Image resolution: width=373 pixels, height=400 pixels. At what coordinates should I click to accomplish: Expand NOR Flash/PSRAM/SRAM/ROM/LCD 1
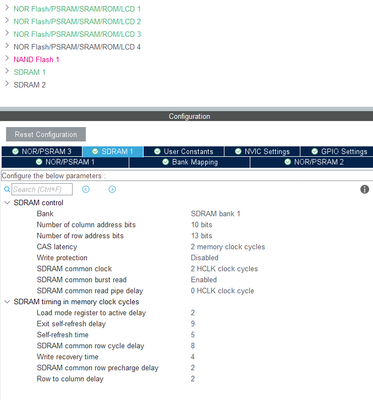7,8
